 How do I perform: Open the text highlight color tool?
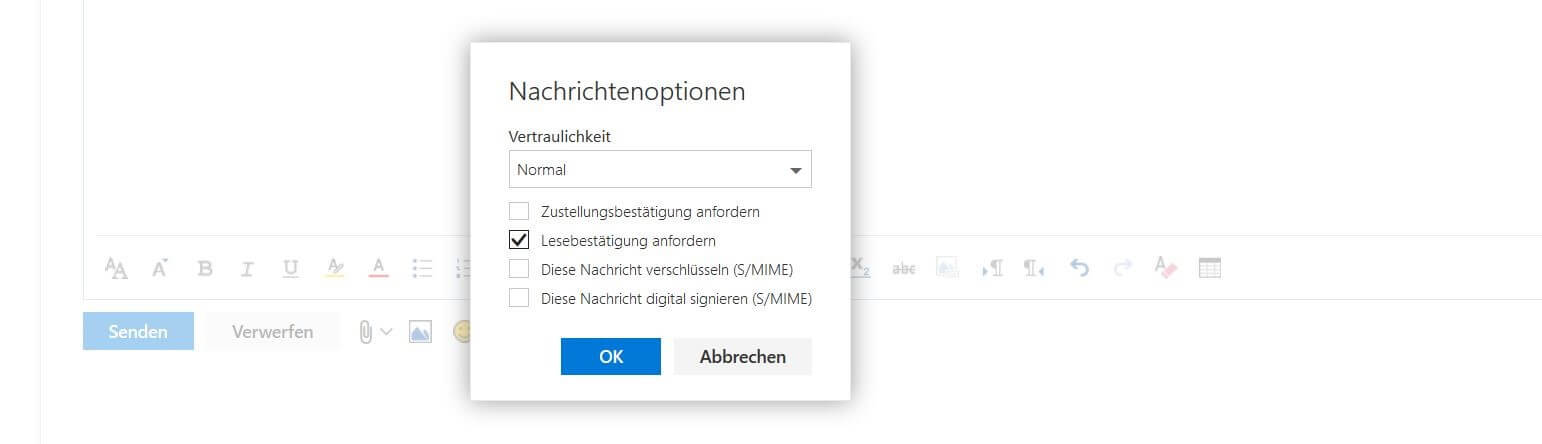335,268
